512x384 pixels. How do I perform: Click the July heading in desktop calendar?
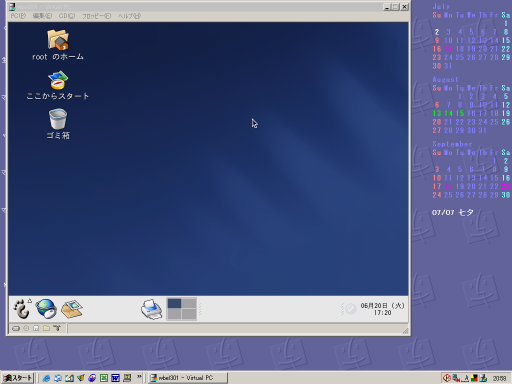coord(441,6)
